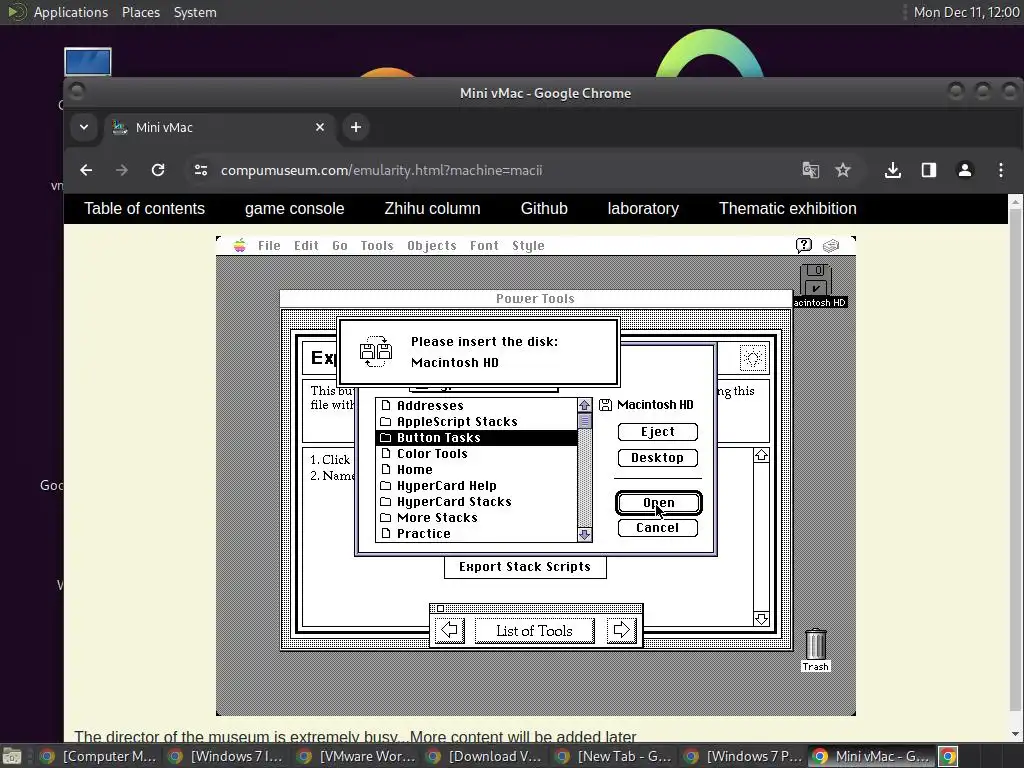Screen dimensions: 1024x768
Task: Click the file list scroll thumb
Action: pyautogui.click(x=584, y=421)
